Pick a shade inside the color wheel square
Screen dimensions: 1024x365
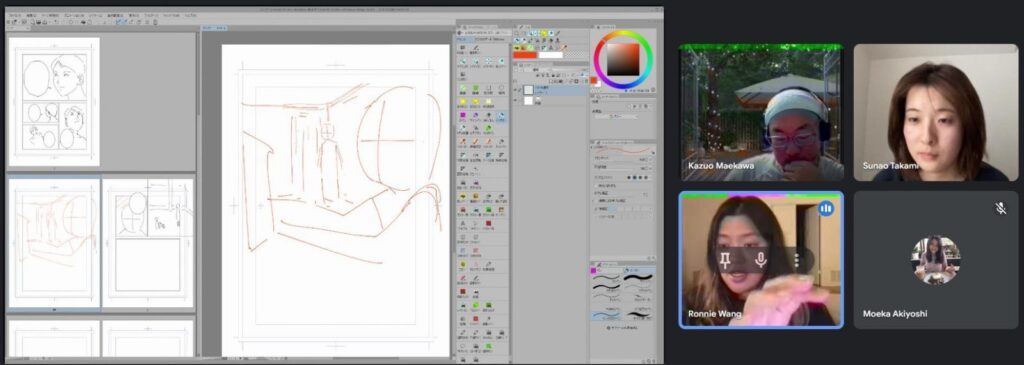coord(623,59)
